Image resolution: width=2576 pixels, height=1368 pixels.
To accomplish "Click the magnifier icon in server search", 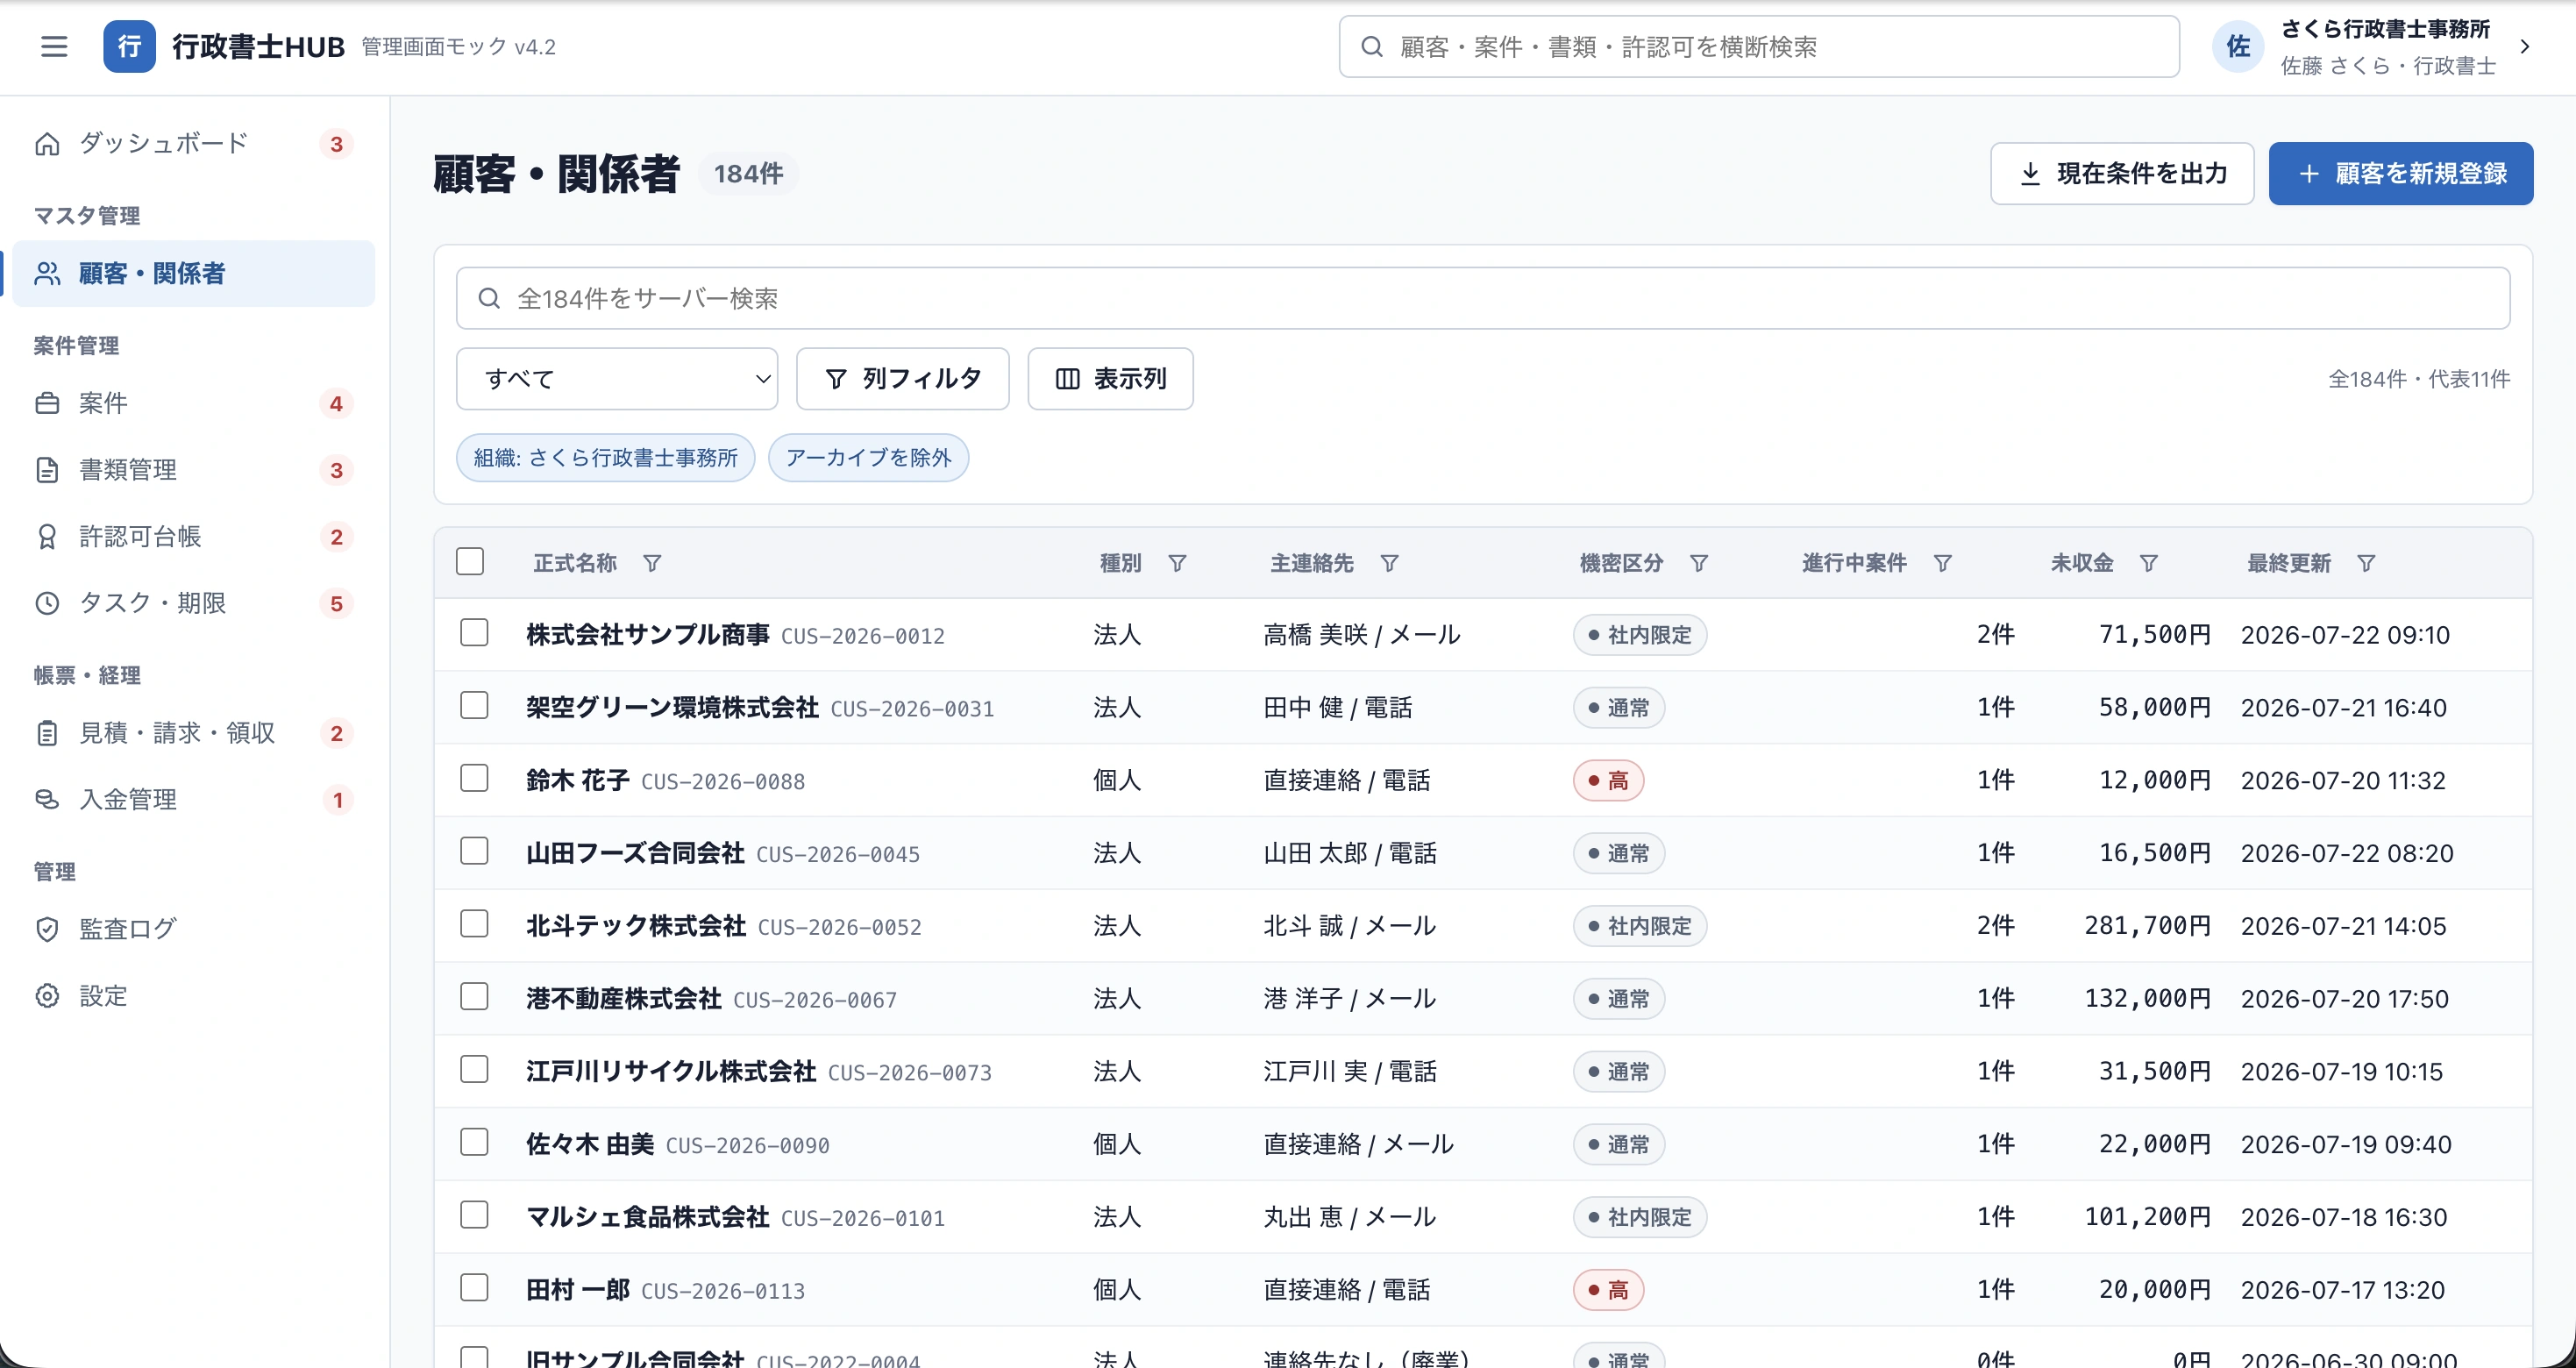I will coord(489,298).
